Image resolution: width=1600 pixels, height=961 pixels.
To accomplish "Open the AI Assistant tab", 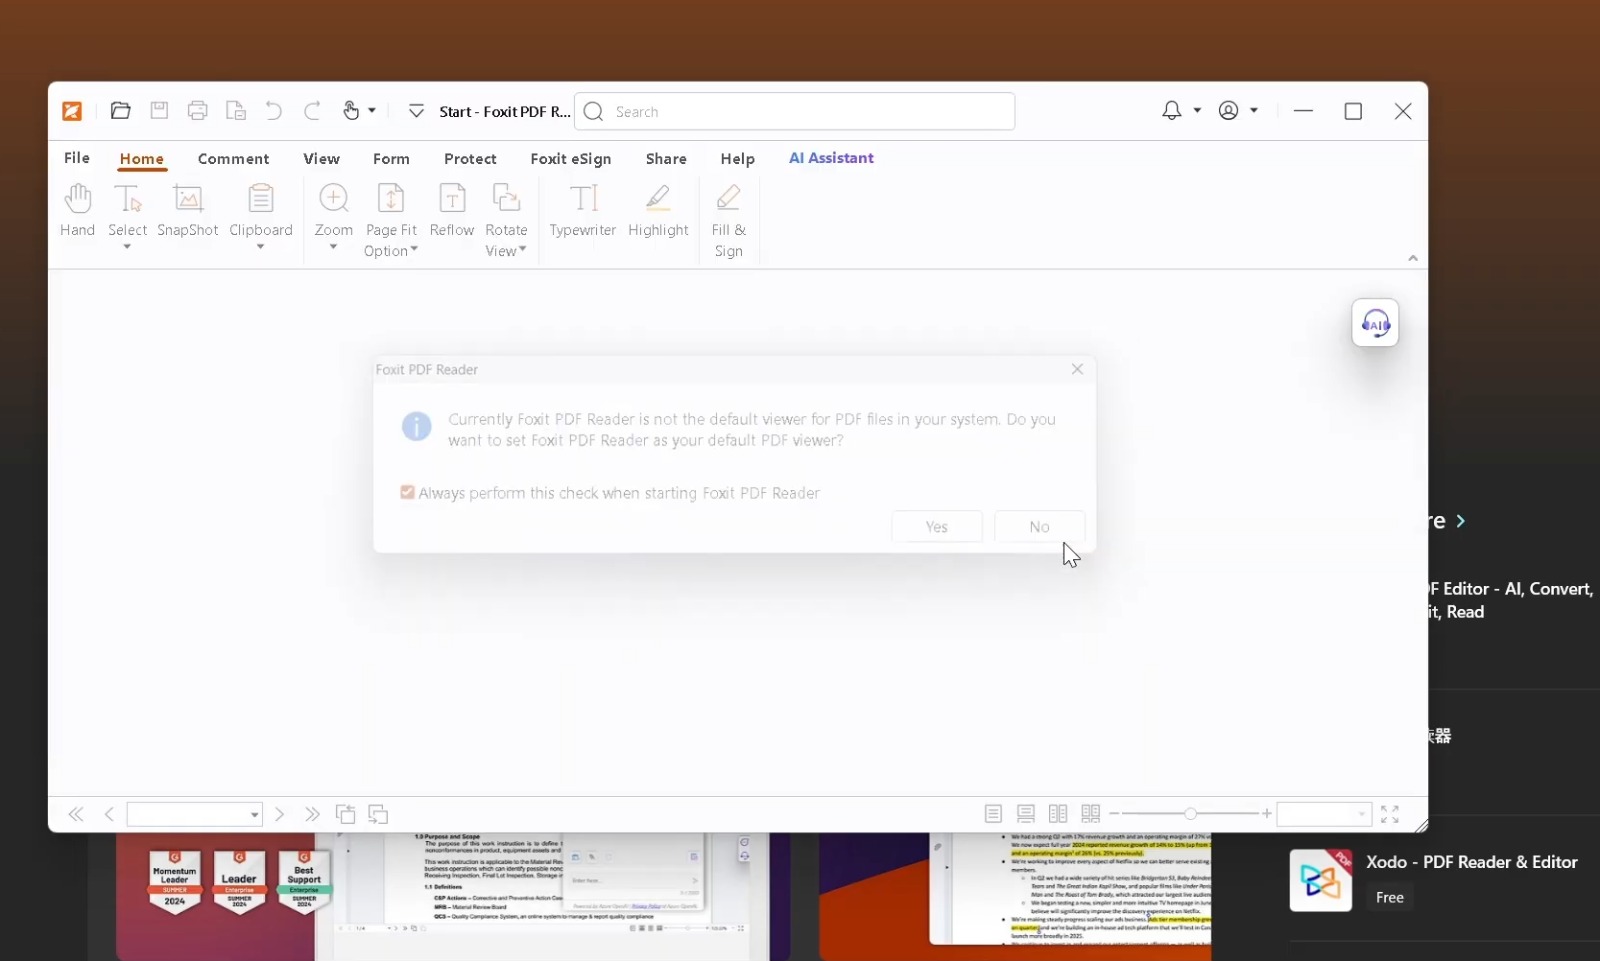I will click(x=831, y=158).
